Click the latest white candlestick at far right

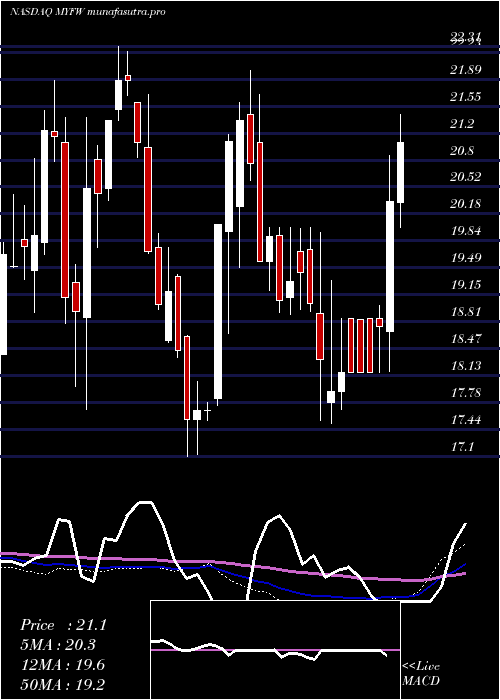coord(400,172)
